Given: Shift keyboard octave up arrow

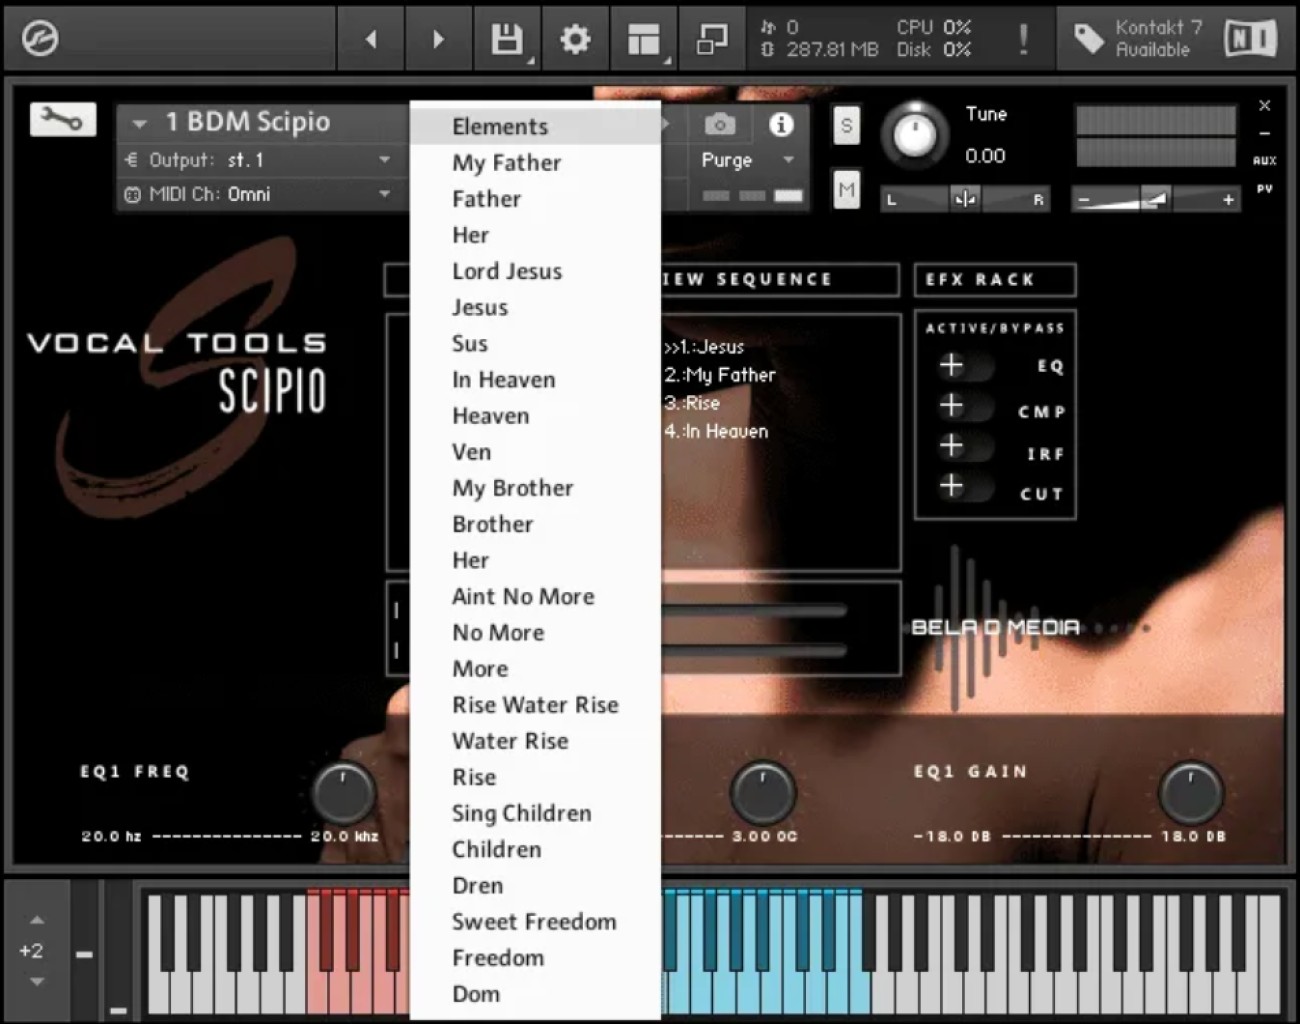Looking at the screenshot, I should coord(37,920).
